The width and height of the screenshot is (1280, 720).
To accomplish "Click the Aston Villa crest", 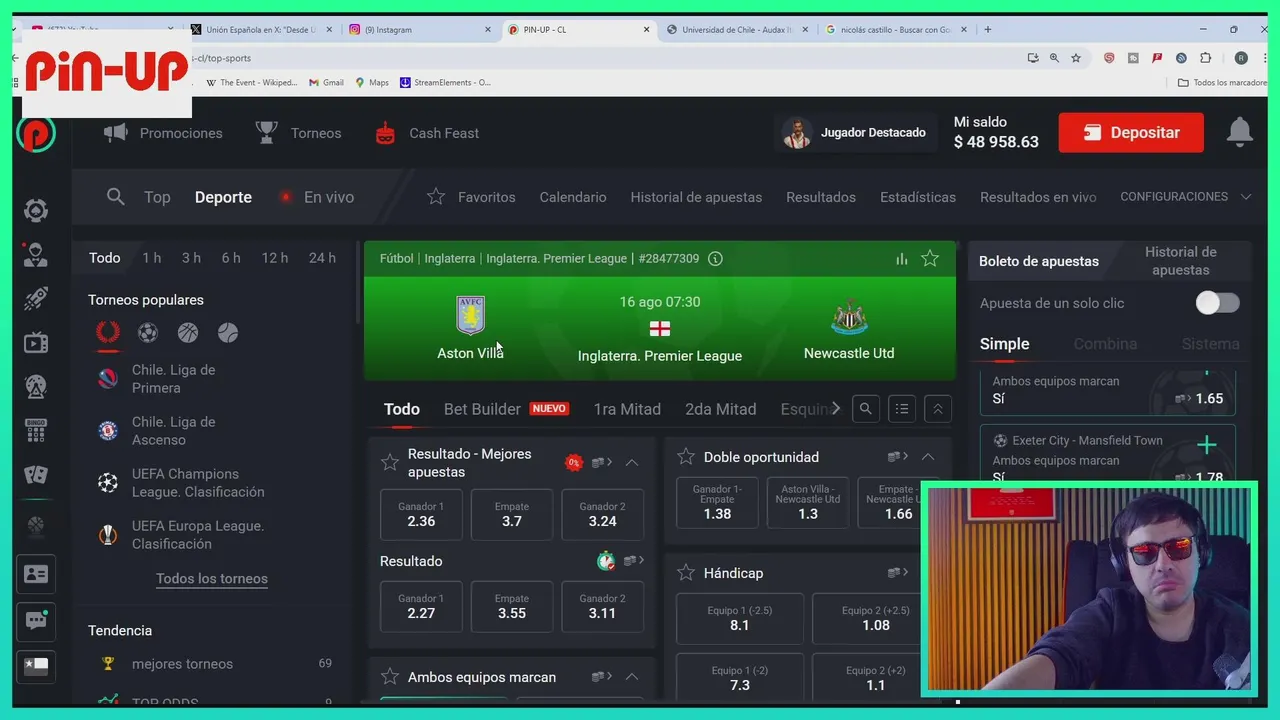I will [x=470, y=315].
